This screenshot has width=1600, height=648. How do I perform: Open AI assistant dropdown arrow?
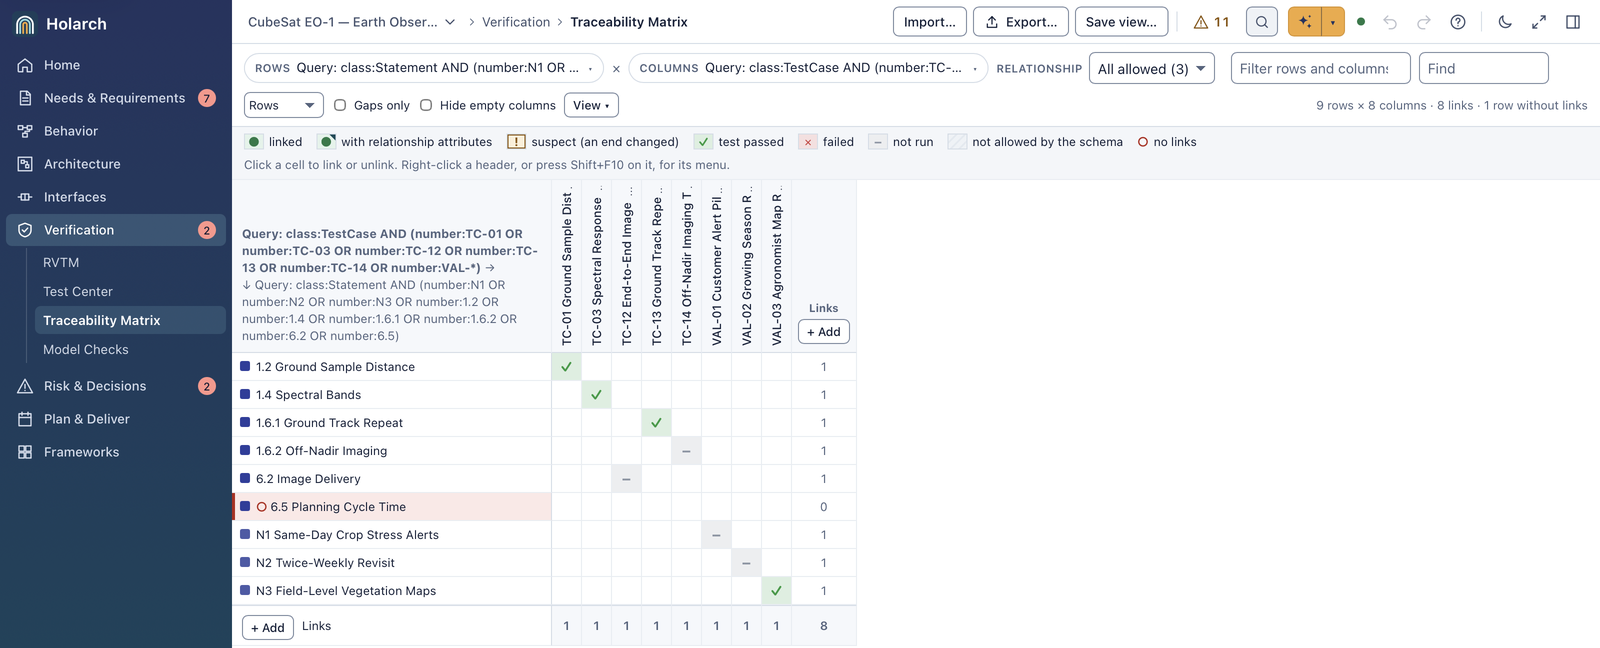click(1333, 22)
